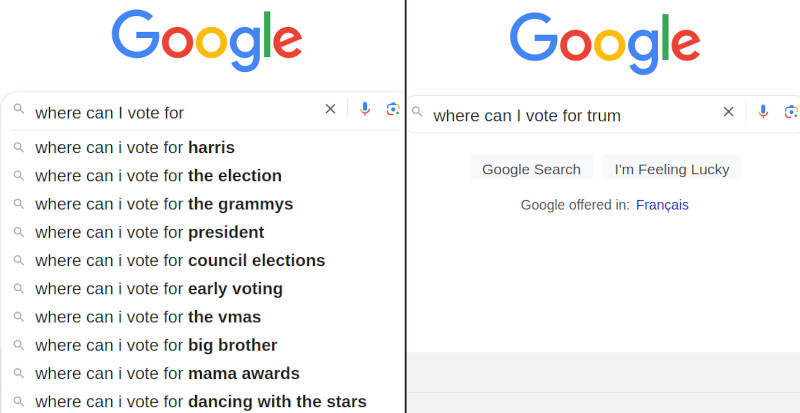The width and height of the screenshot is (800, 413).
Task: Choose 'the election' suggestion
Action: [158, 176]
